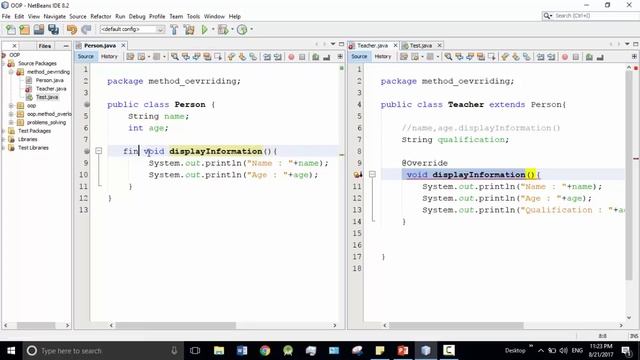Collapse the displayInformation fold in Person.java
This screenshot has width=640, height=360.
coord(99,151)
